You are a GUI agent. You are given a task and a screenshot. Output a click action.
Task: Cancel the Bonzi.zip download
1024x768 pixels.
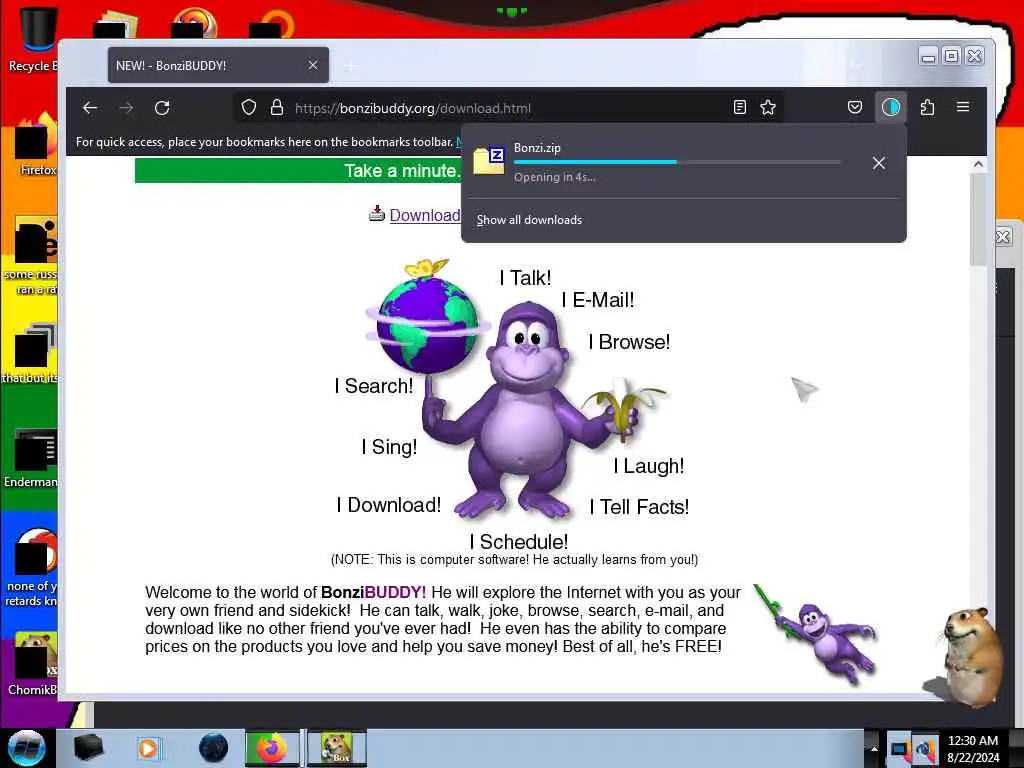[879, 163]
